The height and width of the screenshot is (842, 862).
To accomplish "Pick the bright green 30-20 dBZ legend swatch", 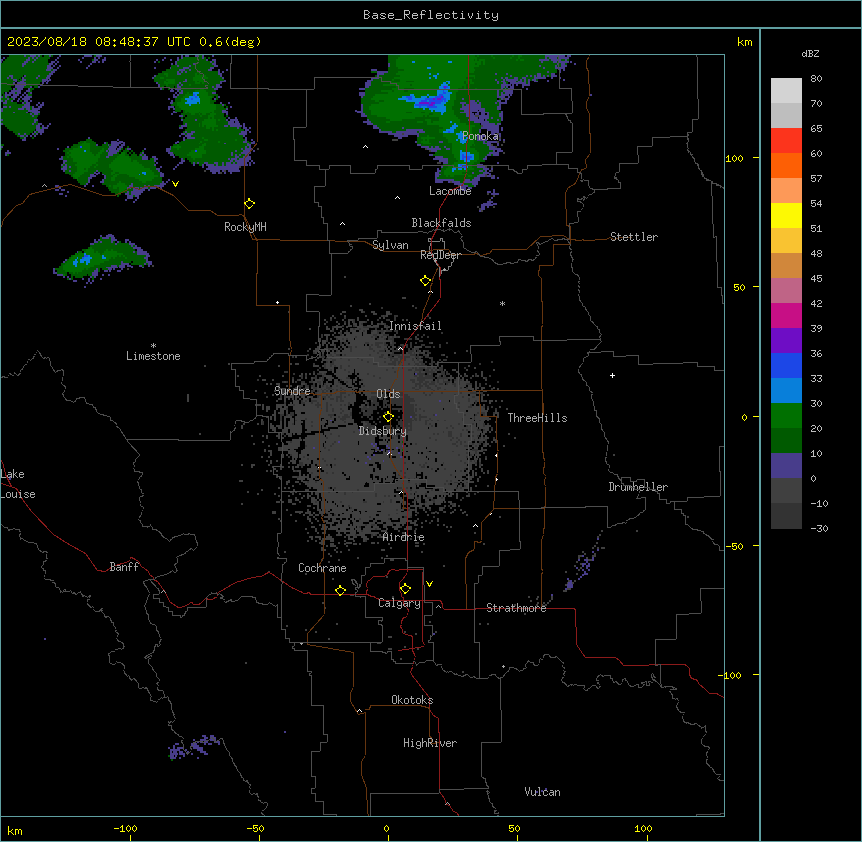I will [x=786, y=416].
